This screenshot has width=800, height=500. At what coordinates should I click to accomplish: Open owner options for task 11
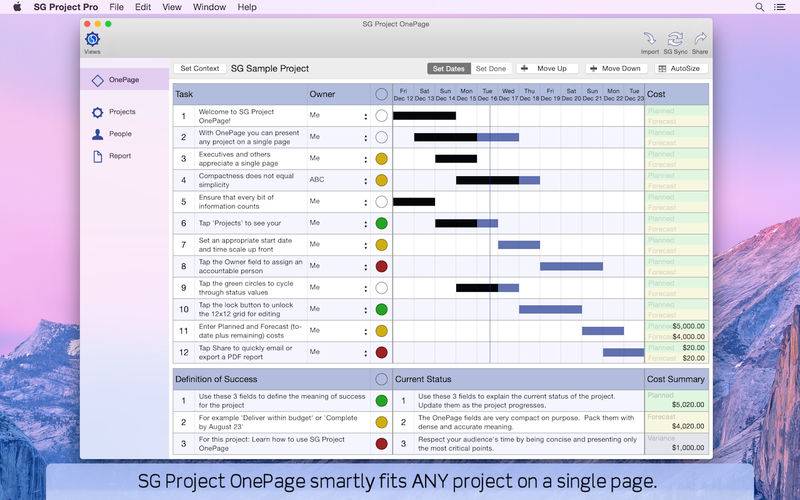click(365, 332)
